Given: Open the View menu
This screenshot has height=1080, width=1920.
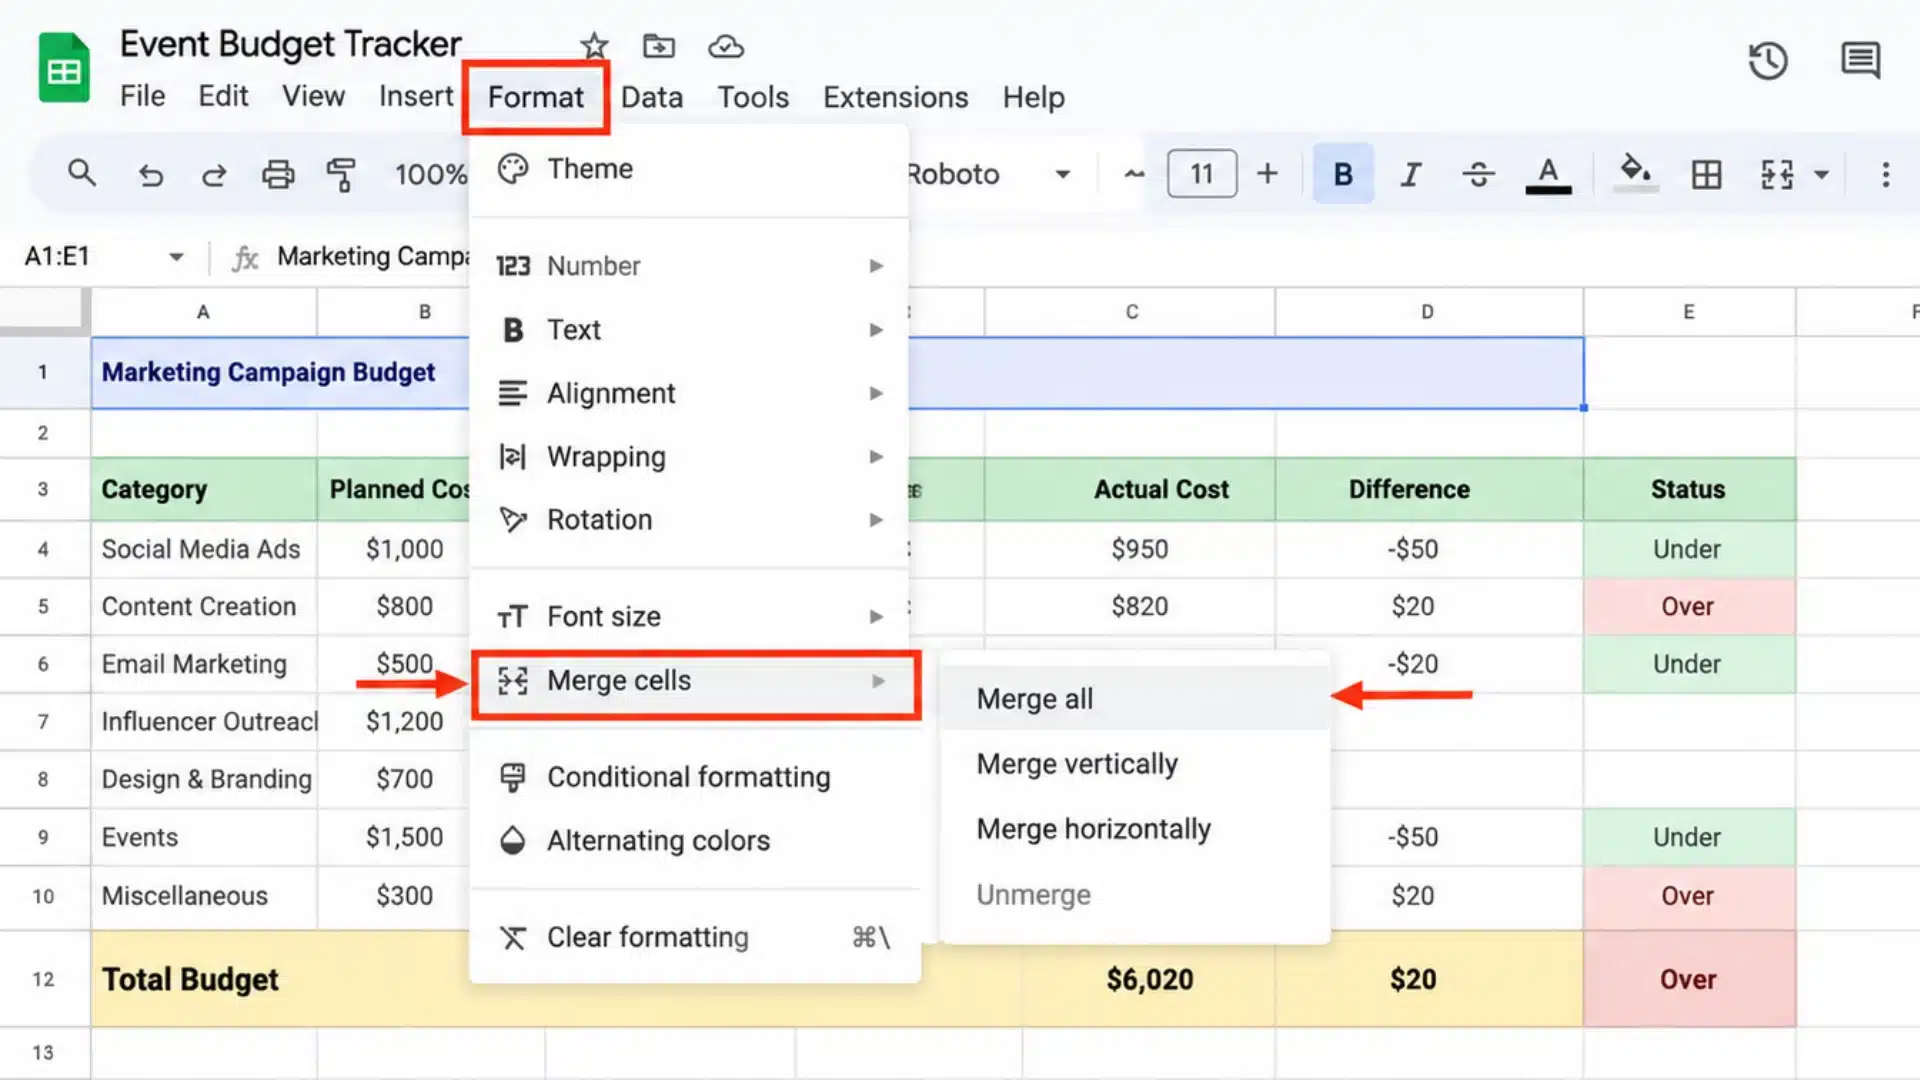Looking at the screenshot, I should pos(313,97).
